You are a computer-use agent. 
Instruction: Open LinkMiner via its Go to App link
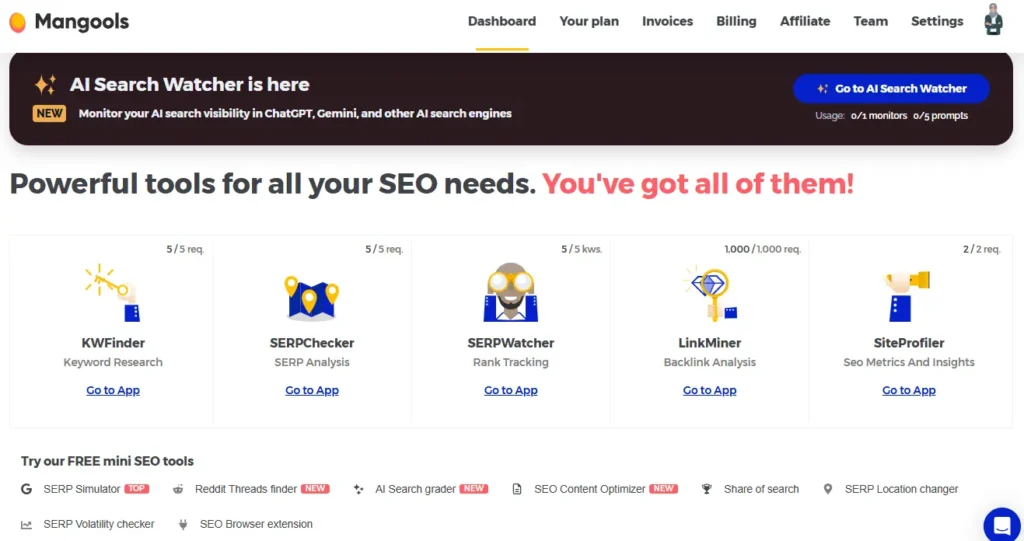click(709, 390)
